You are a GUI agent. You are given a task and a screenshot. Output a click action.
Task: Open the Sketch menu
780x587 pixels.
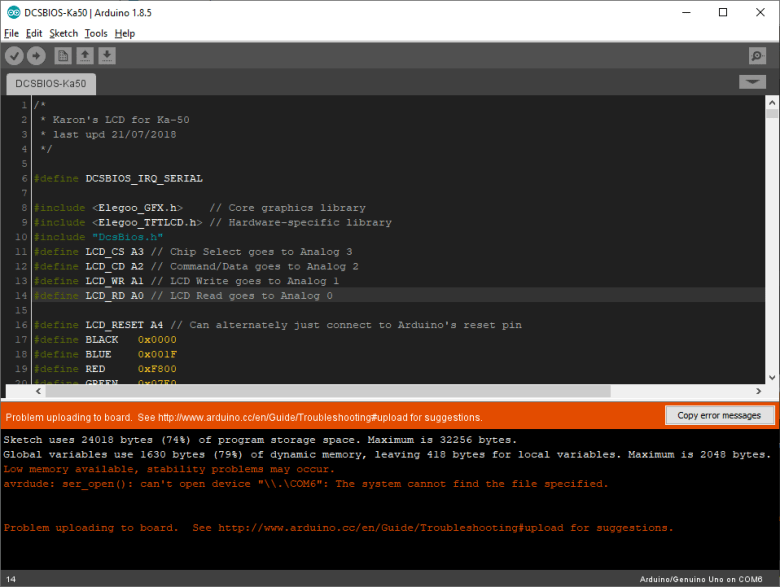pyautogui.click(x=63, y=33)
